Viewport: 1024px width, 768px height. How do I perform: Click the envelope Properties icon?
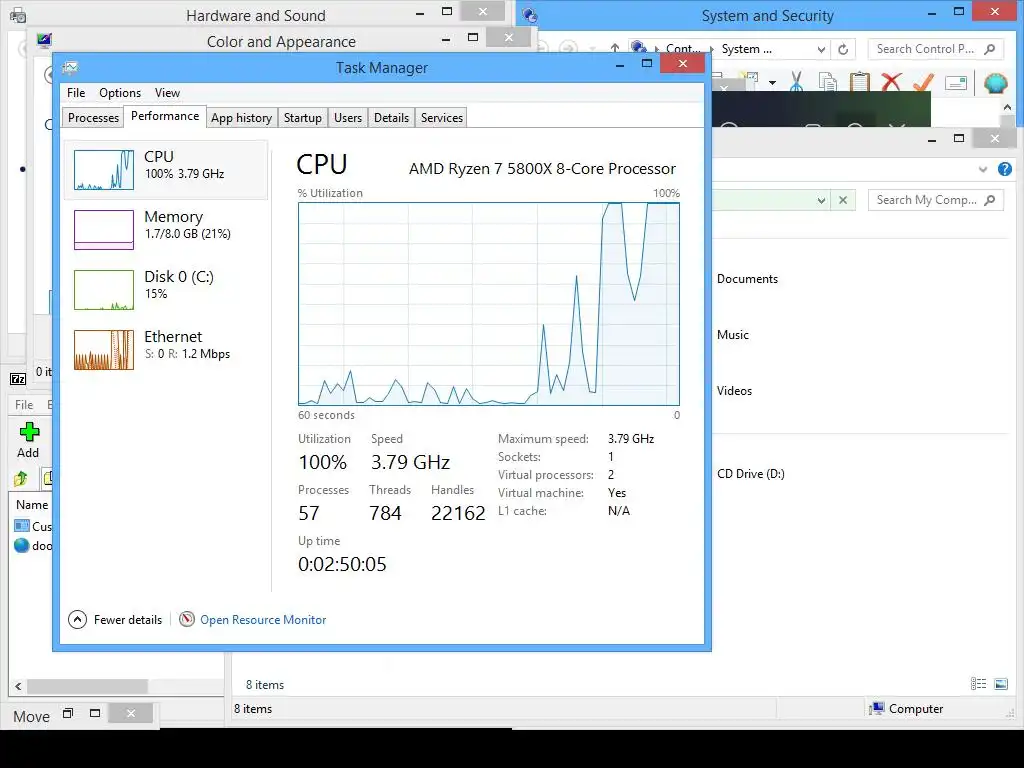click(955, 83)
